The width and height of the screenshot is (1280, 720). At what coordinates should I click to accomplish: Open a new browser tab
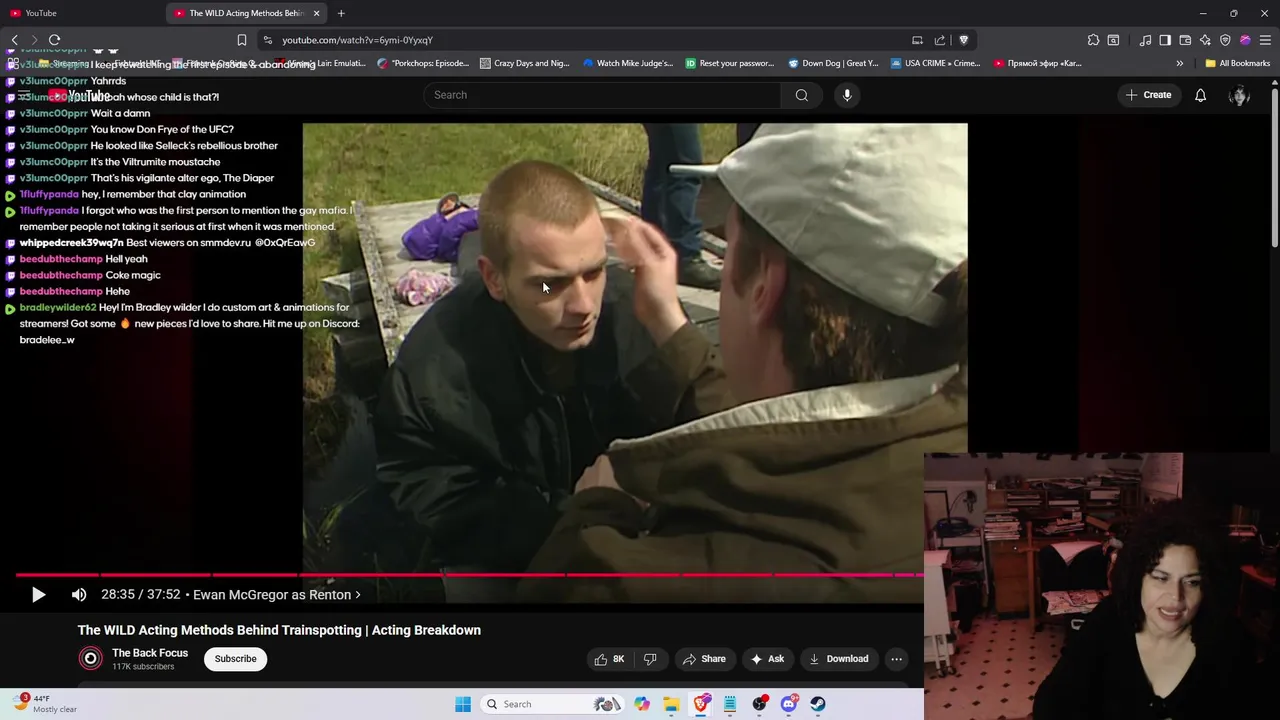(341, 13)
